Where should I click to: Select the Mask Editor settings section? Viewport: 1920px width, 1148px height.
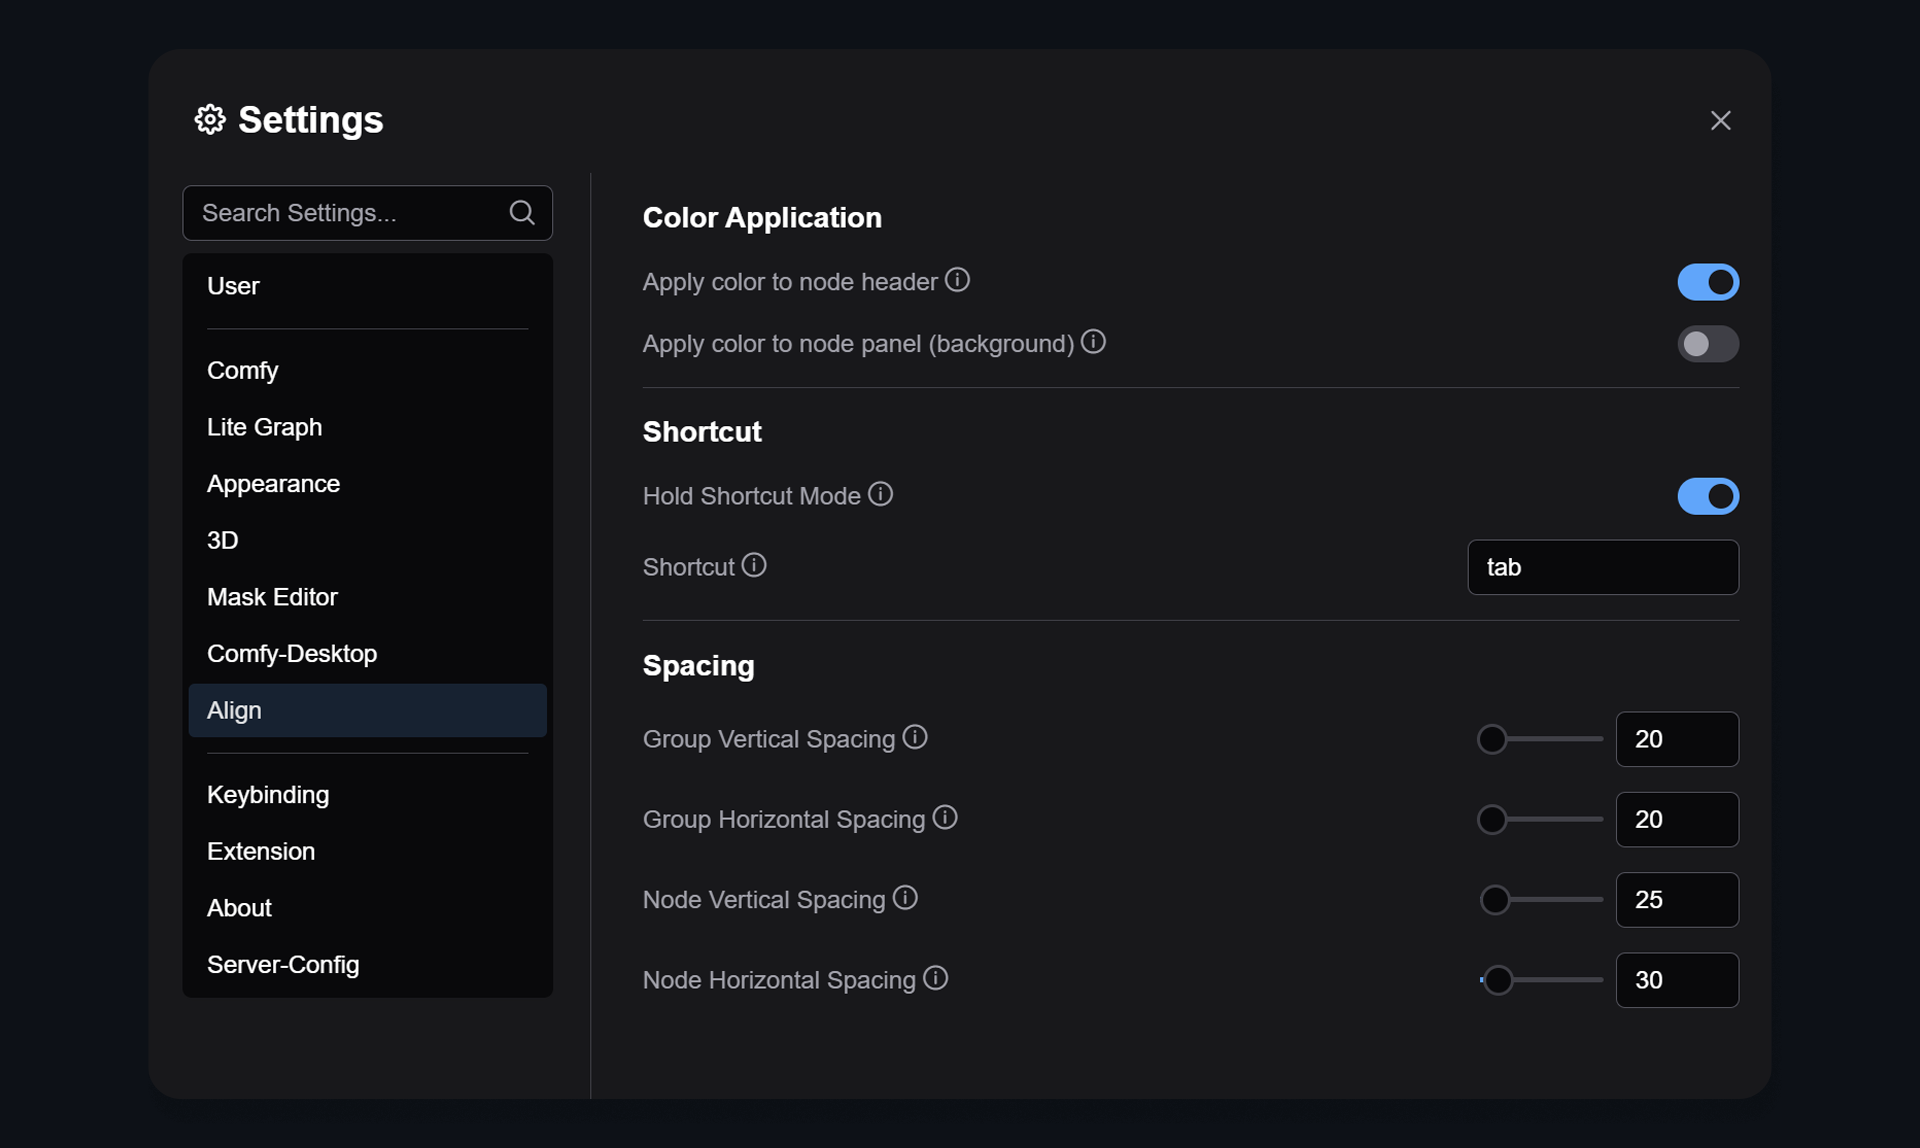click(272, 597)
